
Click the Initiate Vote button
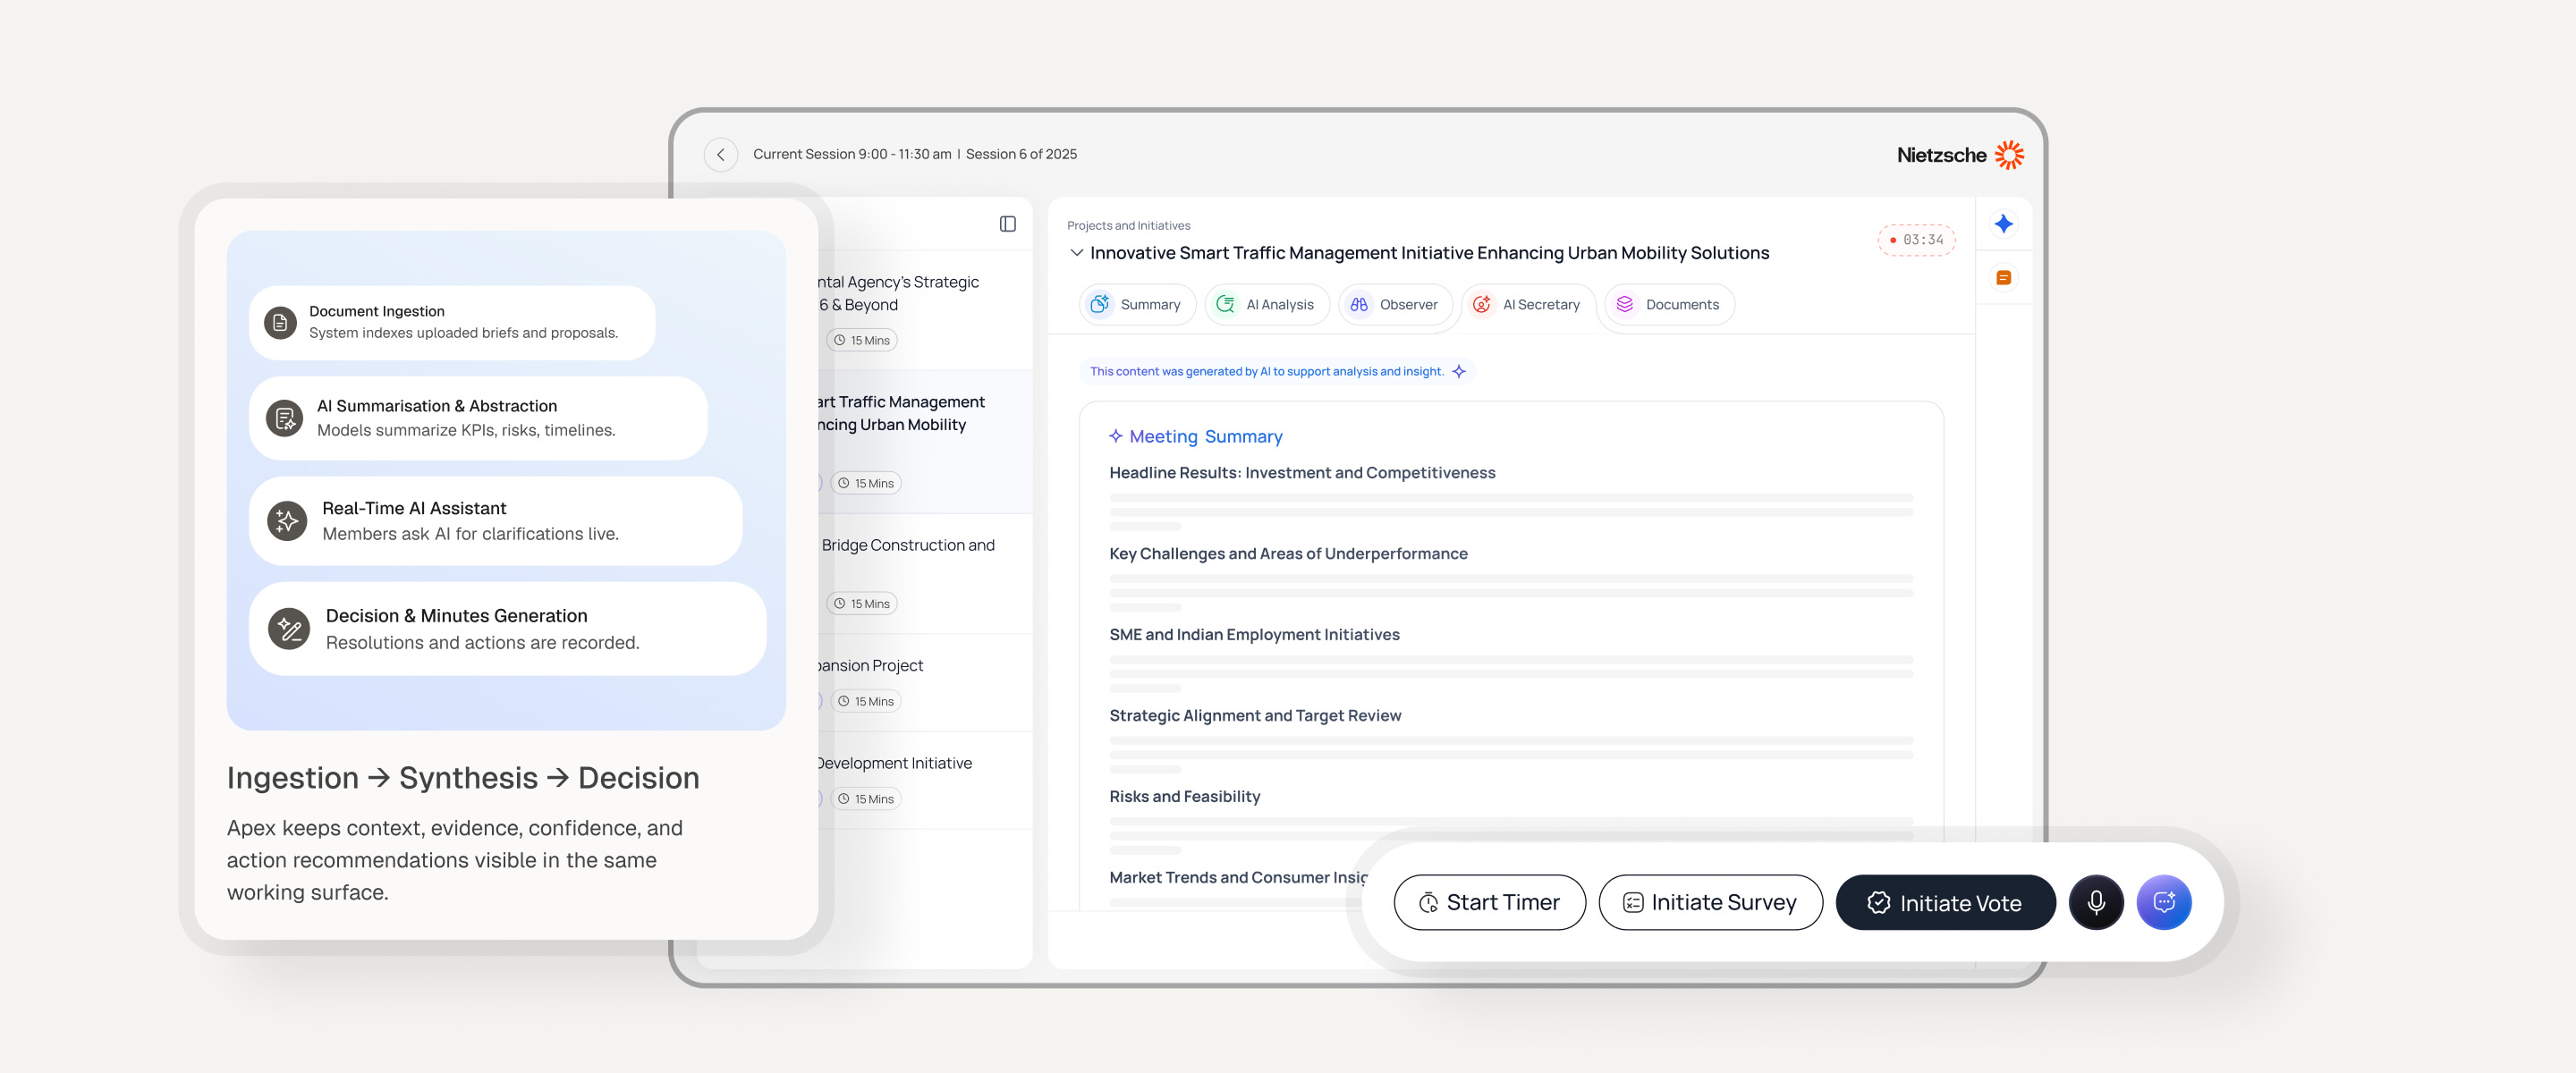(1945, 902)
